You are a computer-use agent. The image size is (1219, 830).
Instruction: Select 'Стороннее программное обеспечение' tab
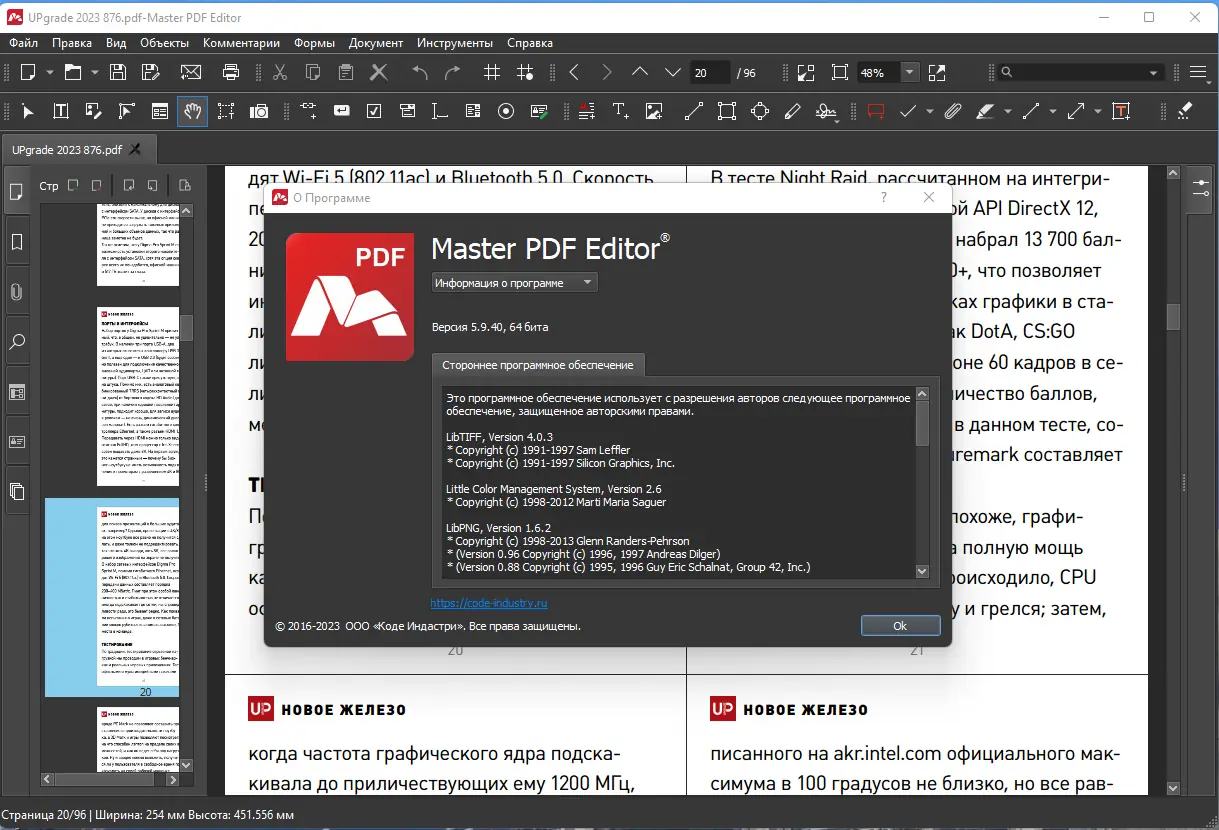coord(539,364)
